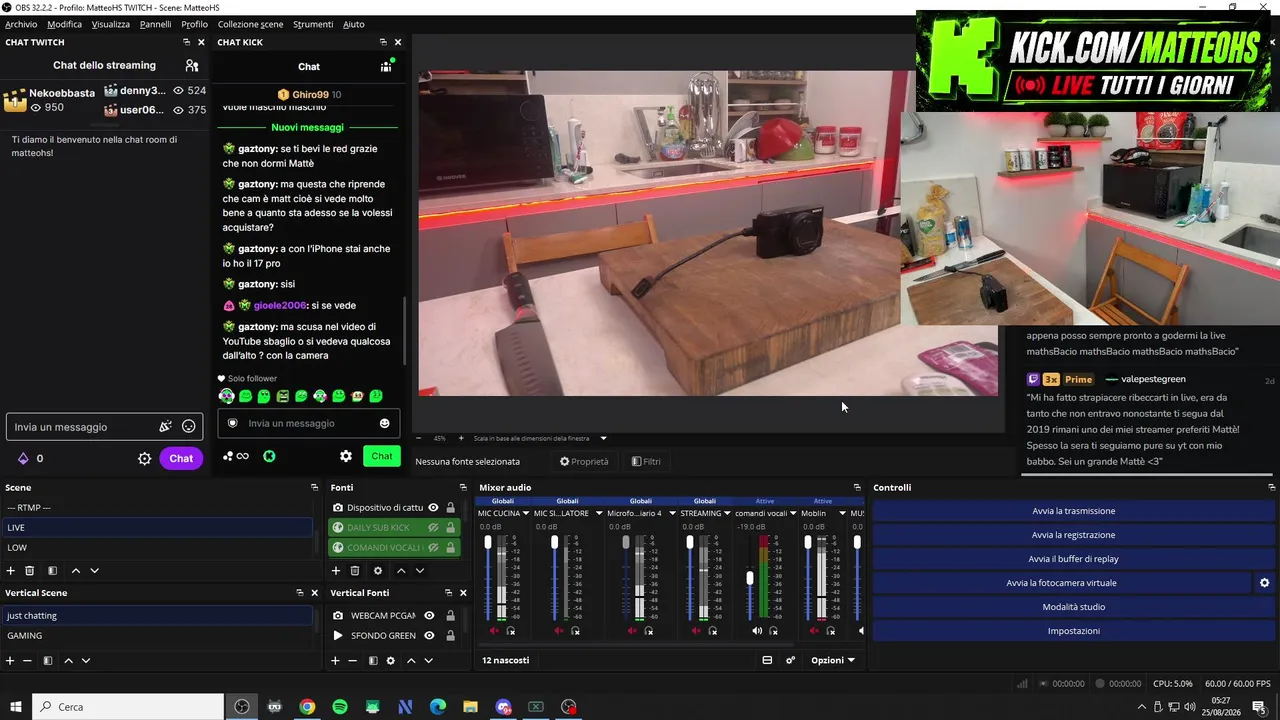Click Avvia la trasmissione button

[x=1073, y=511]
